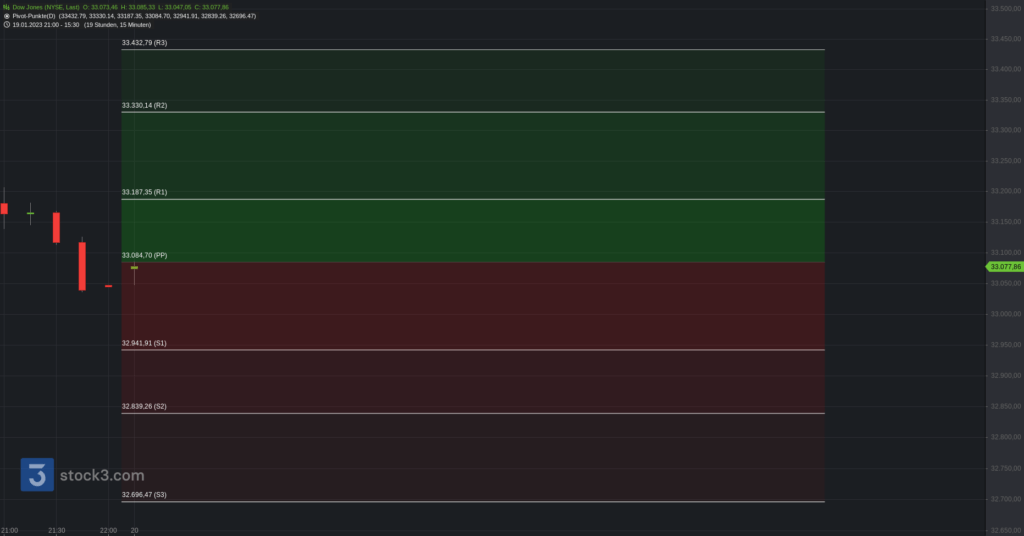Open the Pivot-Punkte(D) indicator label
The image size is (1024, 536).
click(x=34, y=16)
